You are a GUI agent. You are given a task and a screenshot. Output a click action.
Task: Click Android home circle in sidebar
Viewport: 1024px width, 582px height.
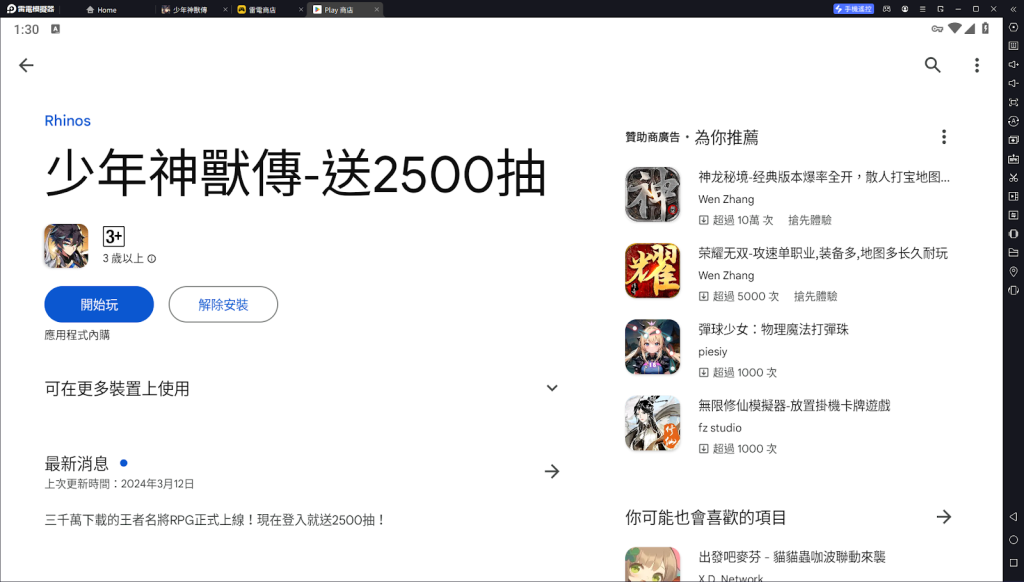click(1014, 540)
